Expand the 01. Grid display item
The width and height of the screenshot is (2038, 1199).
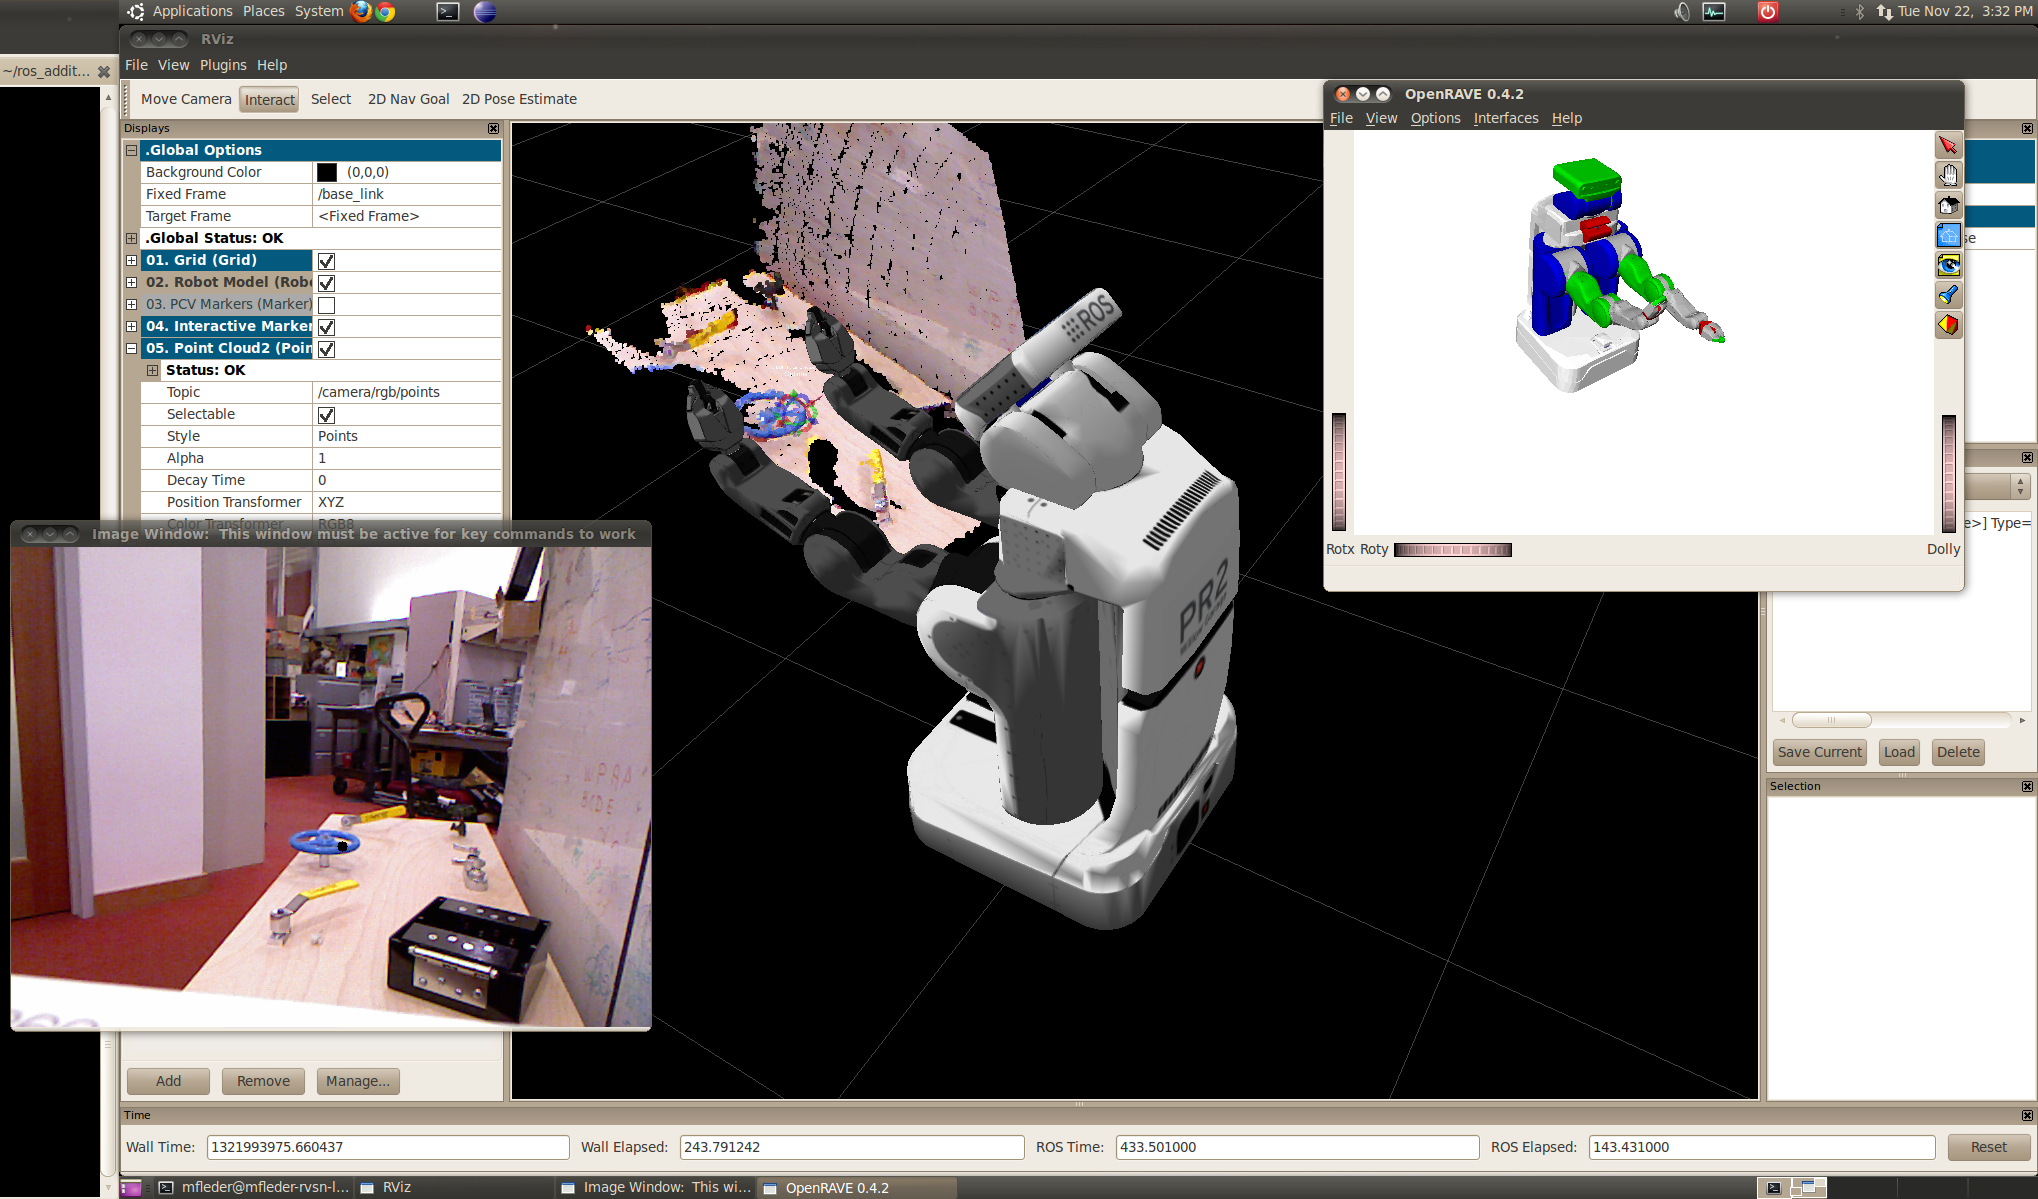coord(131,260)
